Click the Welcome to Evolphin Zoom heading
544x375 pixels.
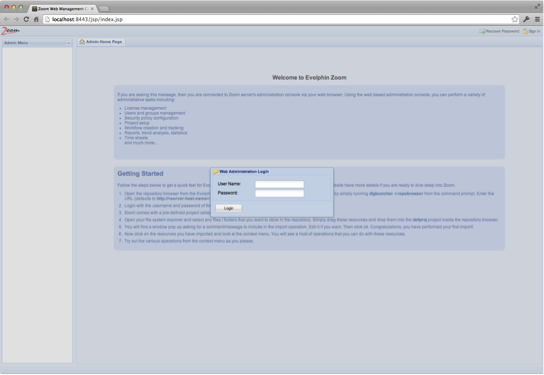point(309,77)
